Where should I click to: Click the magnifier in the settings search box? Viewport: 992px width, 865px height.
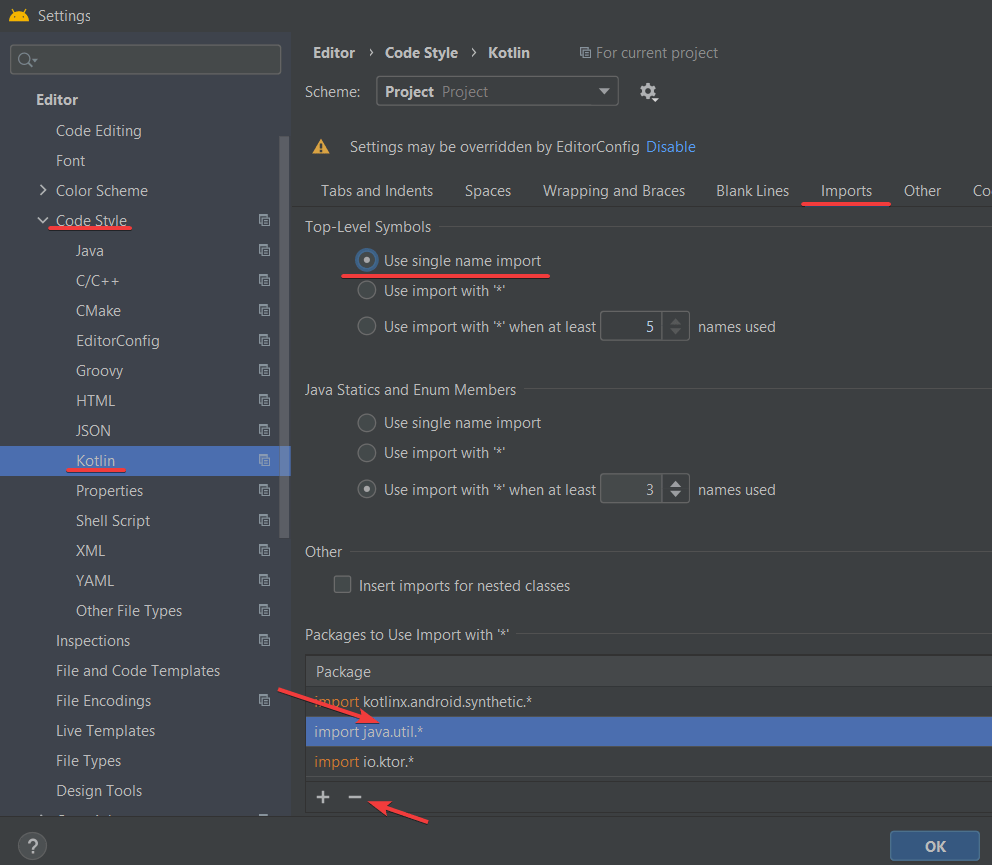24,59
